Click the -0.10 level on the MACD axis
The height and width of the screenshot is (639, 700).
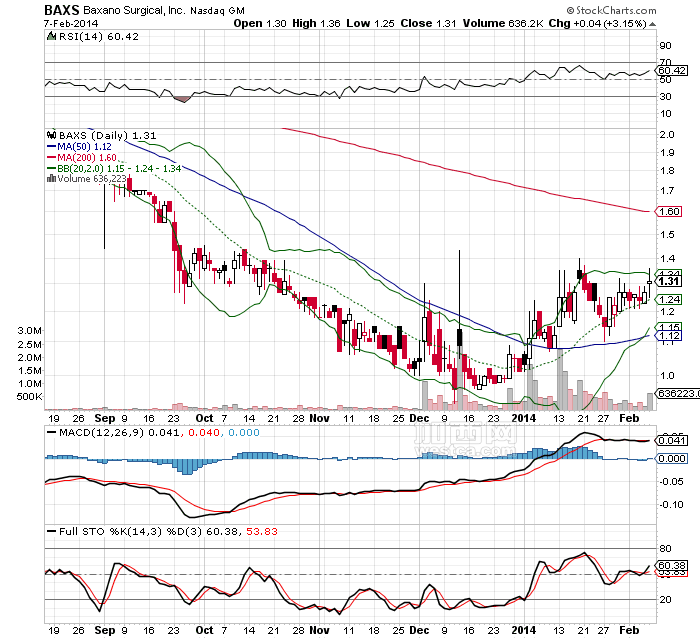(672, 505)
